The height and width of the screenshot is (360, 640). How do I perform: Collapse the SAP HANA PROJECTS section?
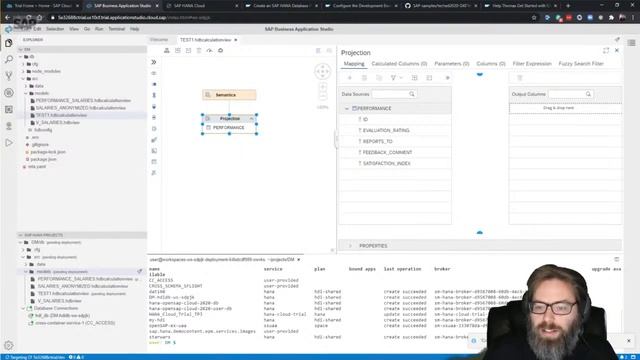(x=20, y=235)
